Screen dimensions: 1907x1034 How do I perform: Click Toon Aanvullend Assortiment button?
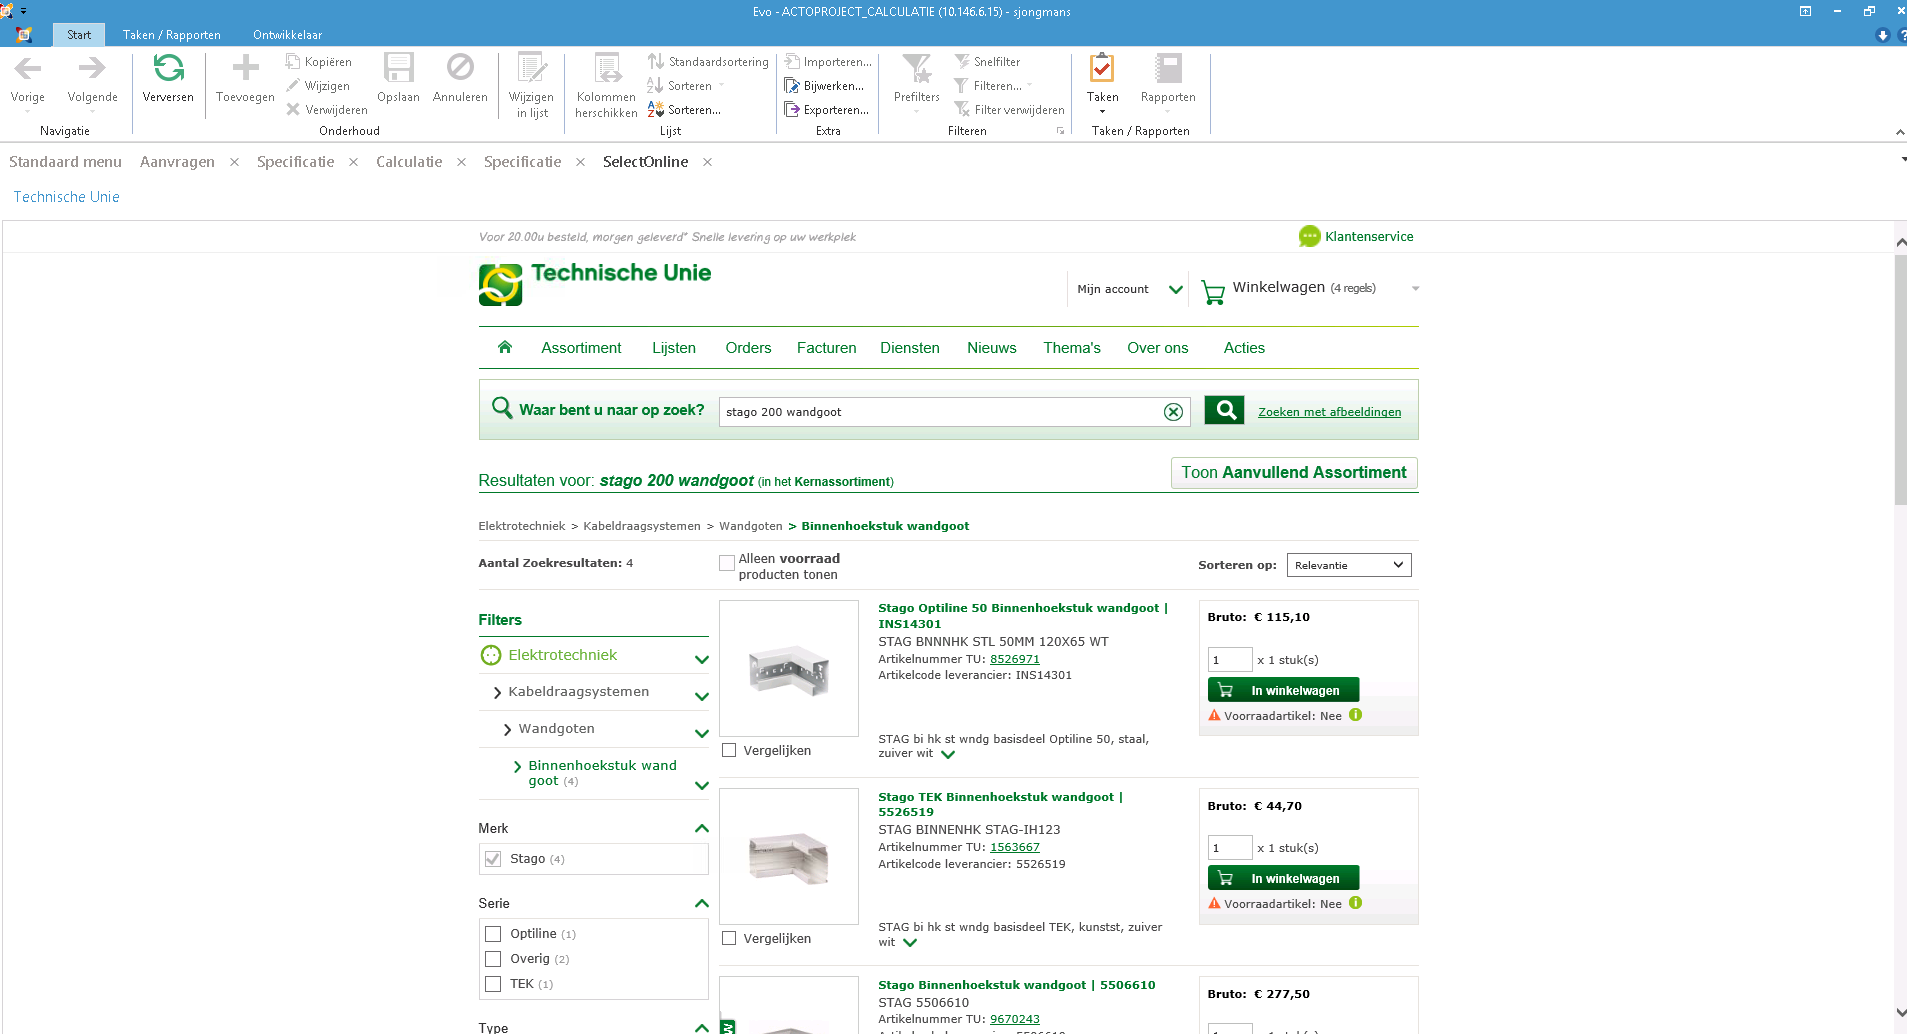pos(1294,473)
